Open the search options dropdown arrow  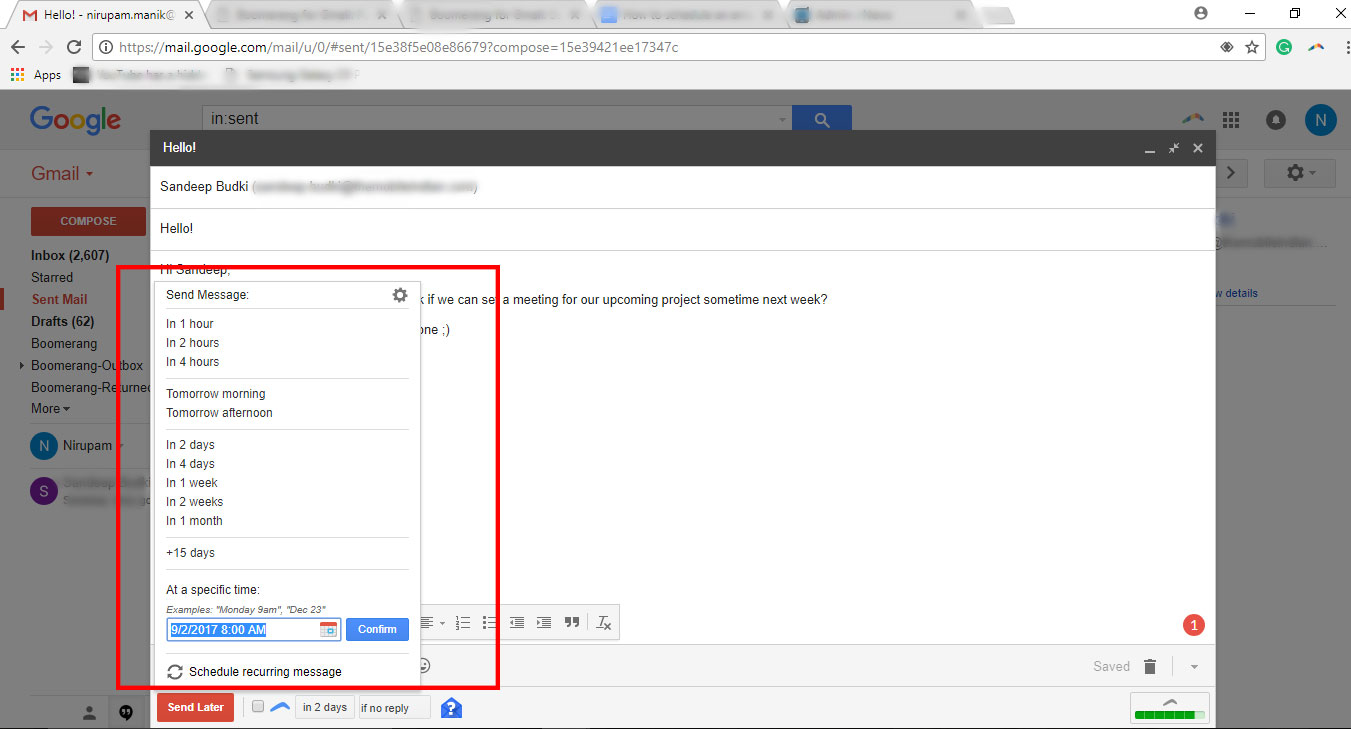783,119
